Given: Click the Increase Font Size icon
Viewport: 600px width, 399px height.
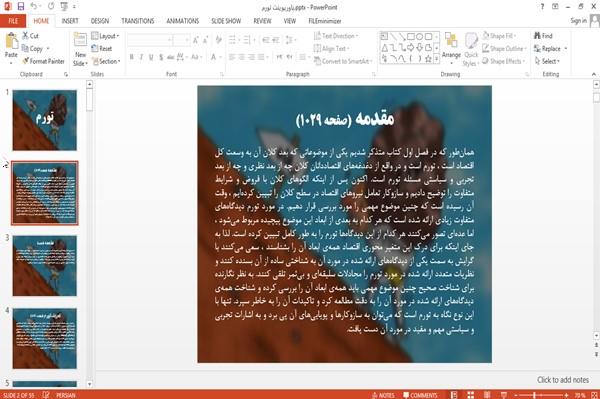Looking at the screenshot, I should [196, 40].
